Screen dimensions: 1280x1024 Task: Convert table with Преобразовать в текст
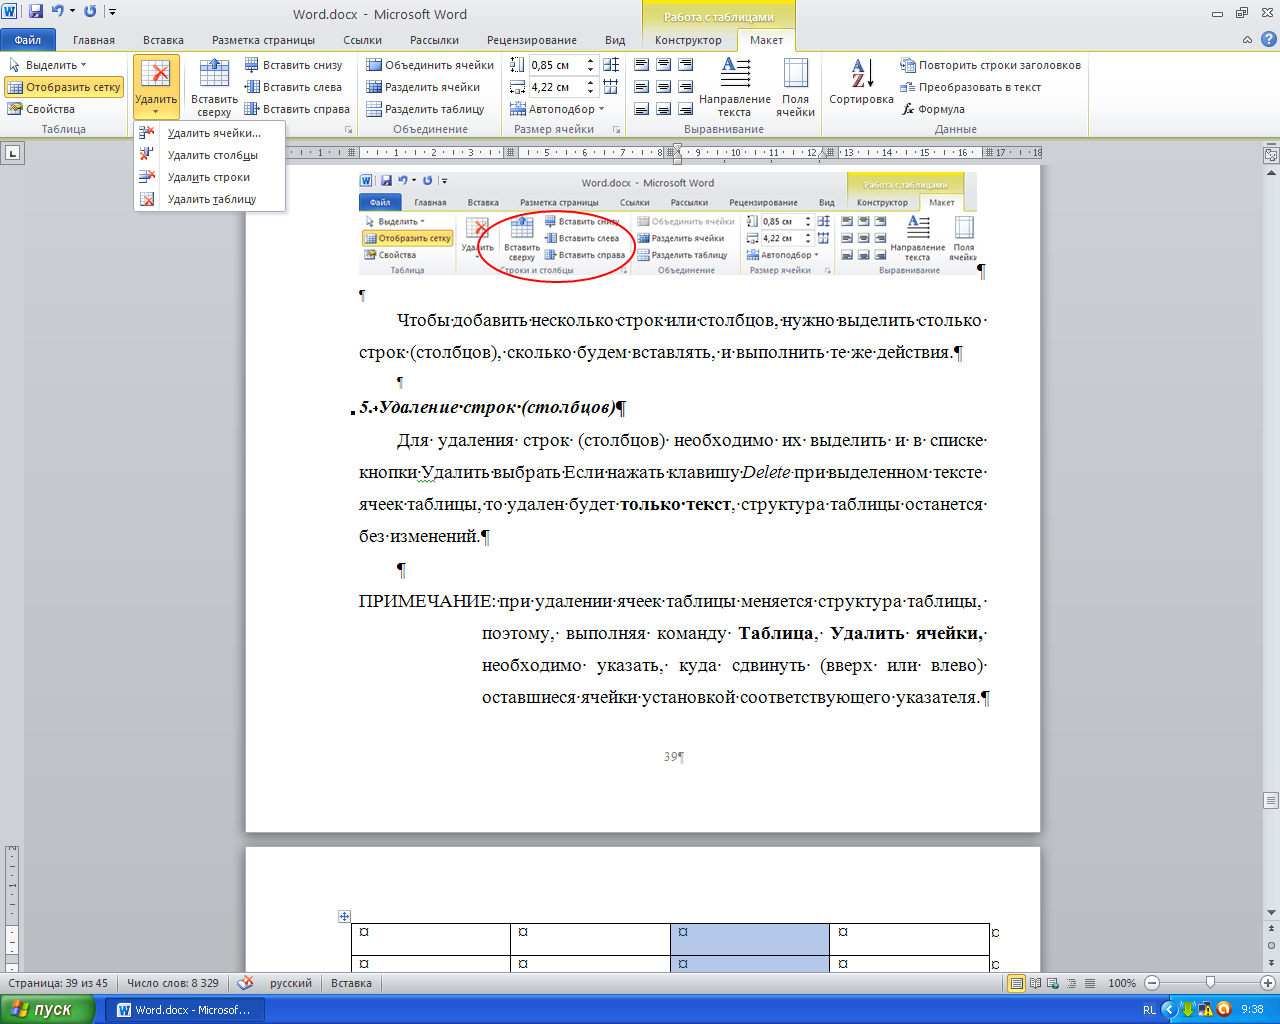click(971, 87)
